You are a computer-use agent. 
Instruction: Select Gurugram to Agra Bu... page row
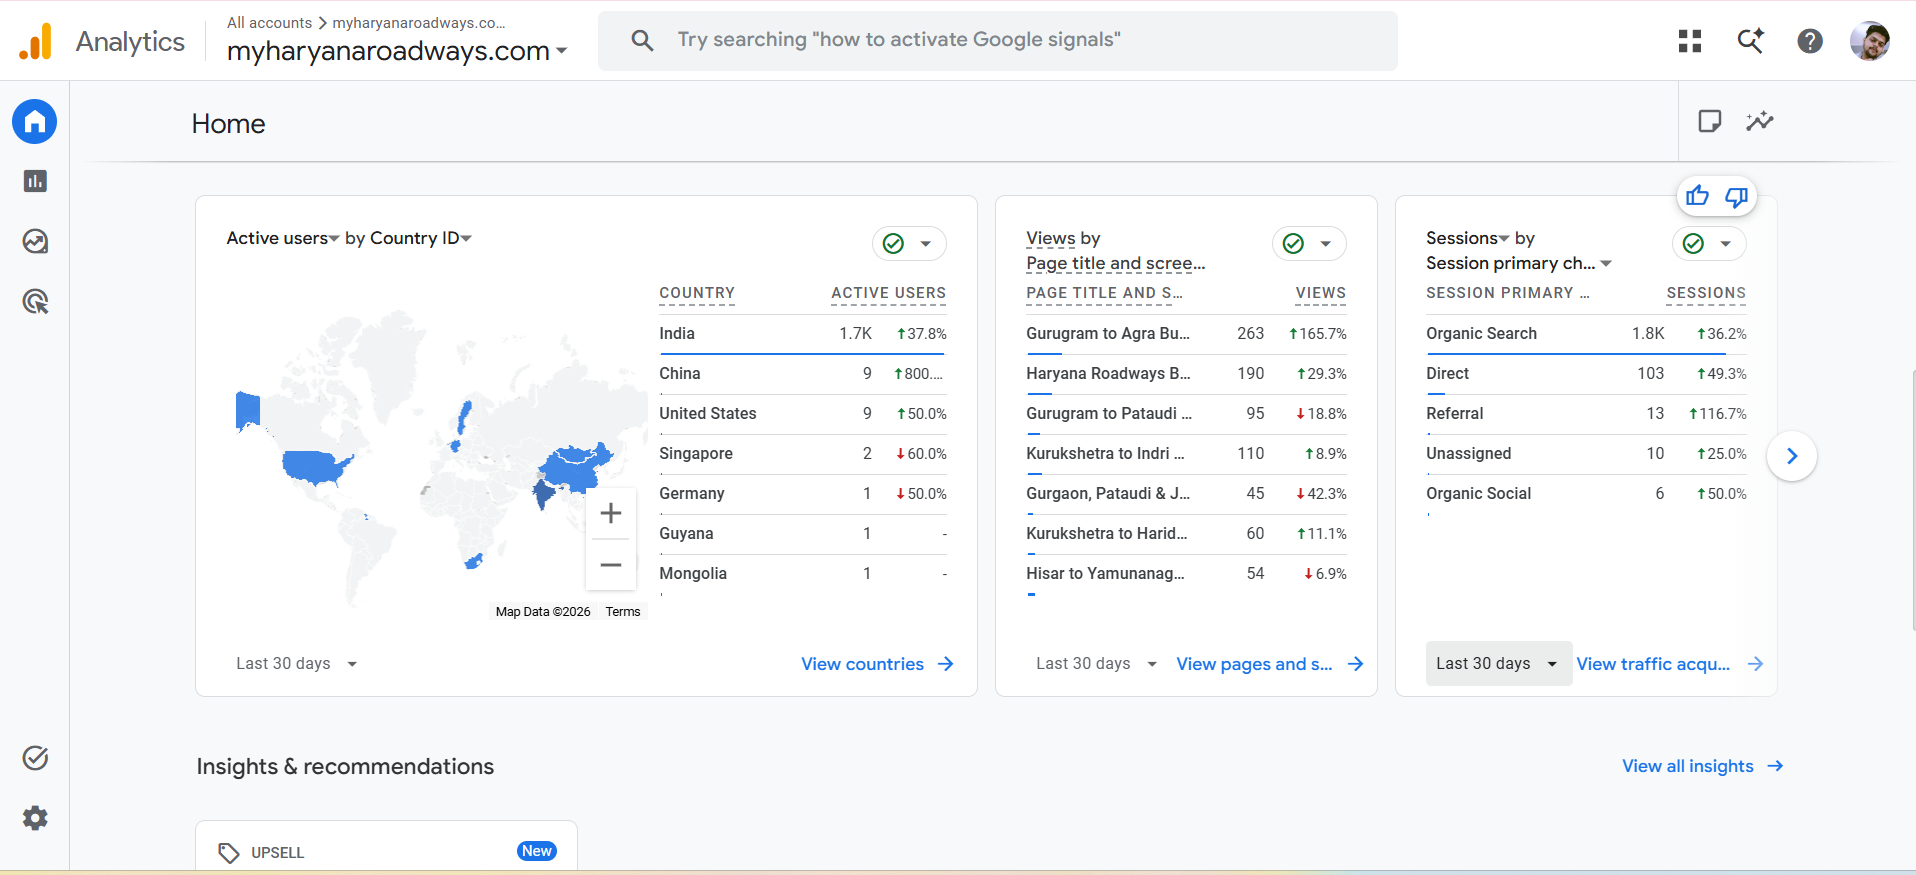[1186, 334]
